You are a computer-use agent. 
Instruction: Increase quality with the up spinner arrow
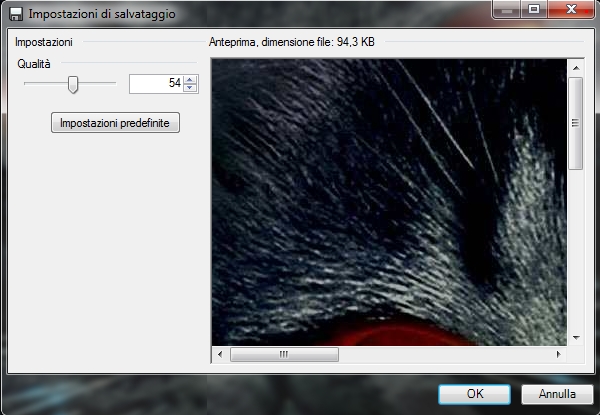click(190, 80)
